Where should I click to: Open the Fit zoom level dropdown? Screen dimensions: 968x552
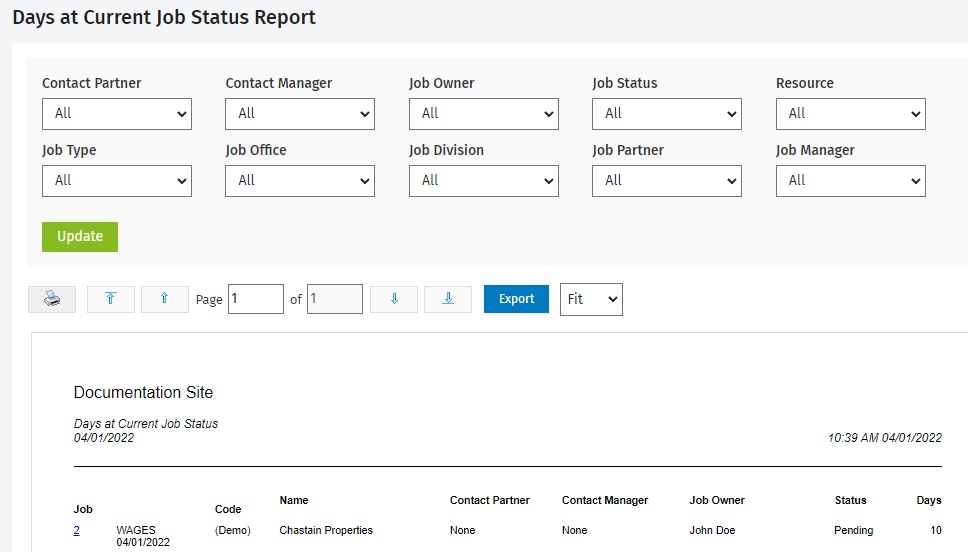click(x=591, y=299)
